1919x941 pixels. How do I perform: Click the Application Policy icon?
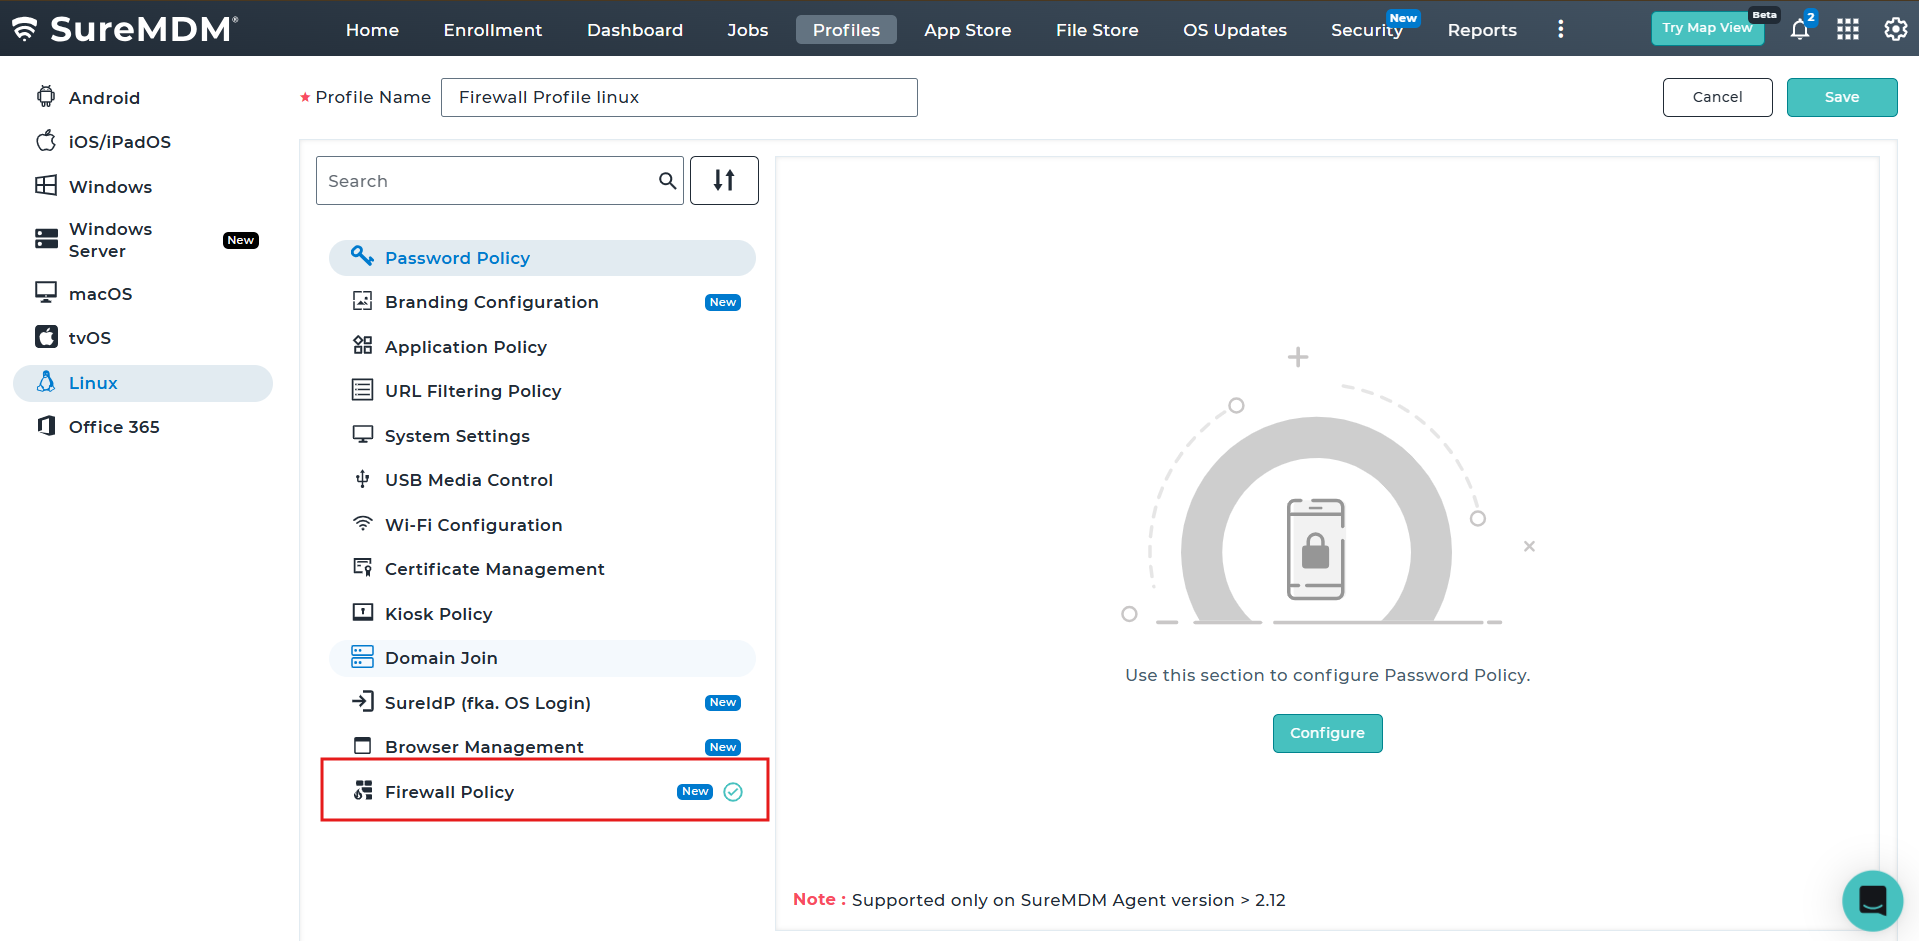(362, 346)
